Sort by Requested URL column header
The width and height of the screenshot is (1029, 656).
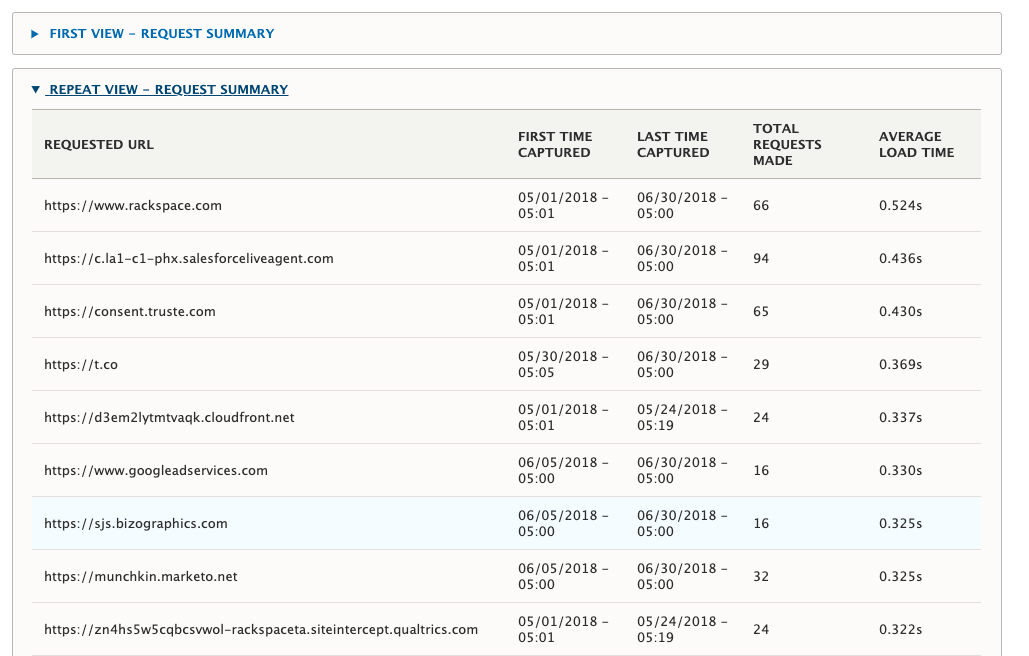coord(99,144)
